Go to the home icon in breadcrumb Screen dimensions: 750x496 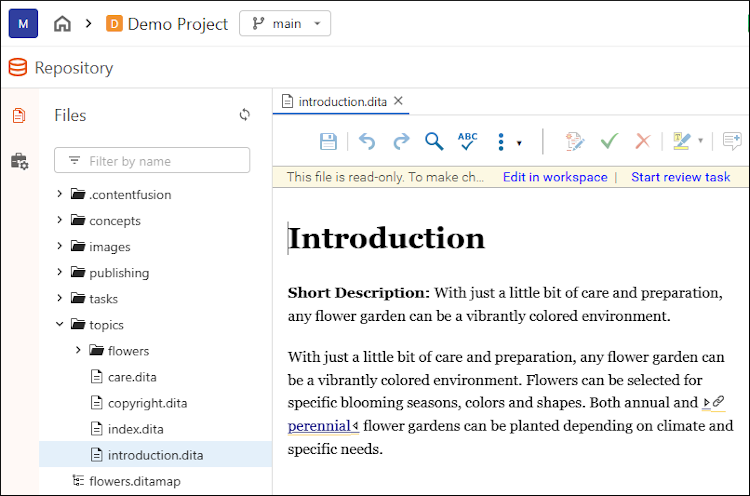[x=63, y=24]
